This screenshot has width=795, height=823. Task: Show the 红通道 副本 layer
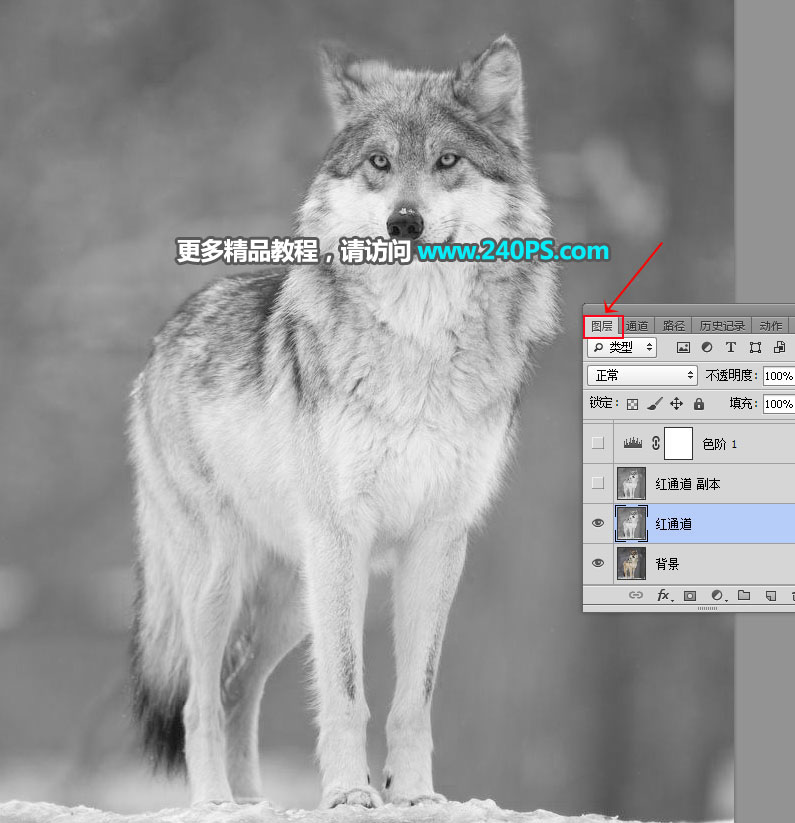(598, 483)
